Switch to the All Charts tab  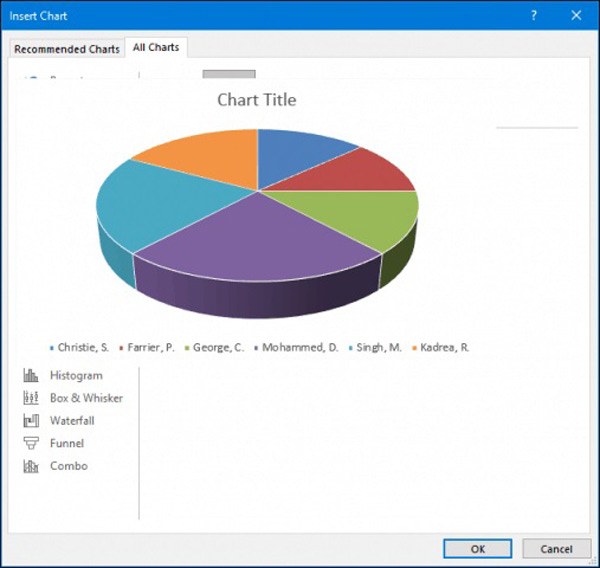[x=156, y=47]
